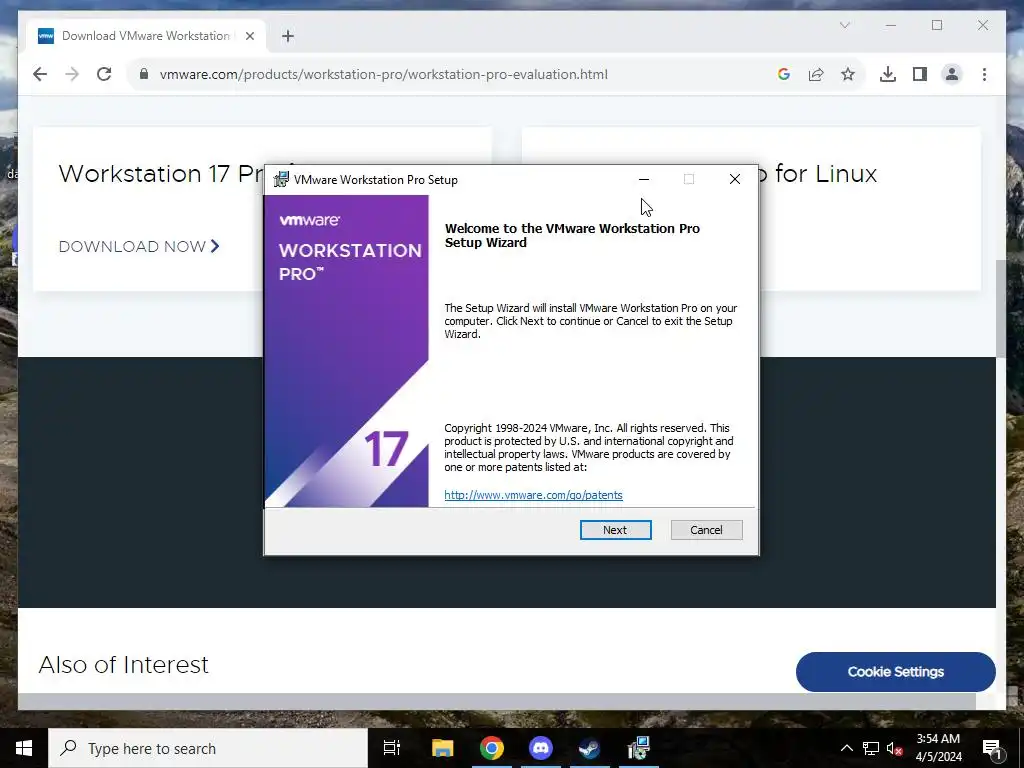Click the network icon in the system tray
This screenshot has width=1024, height=768.
point(871,748)
